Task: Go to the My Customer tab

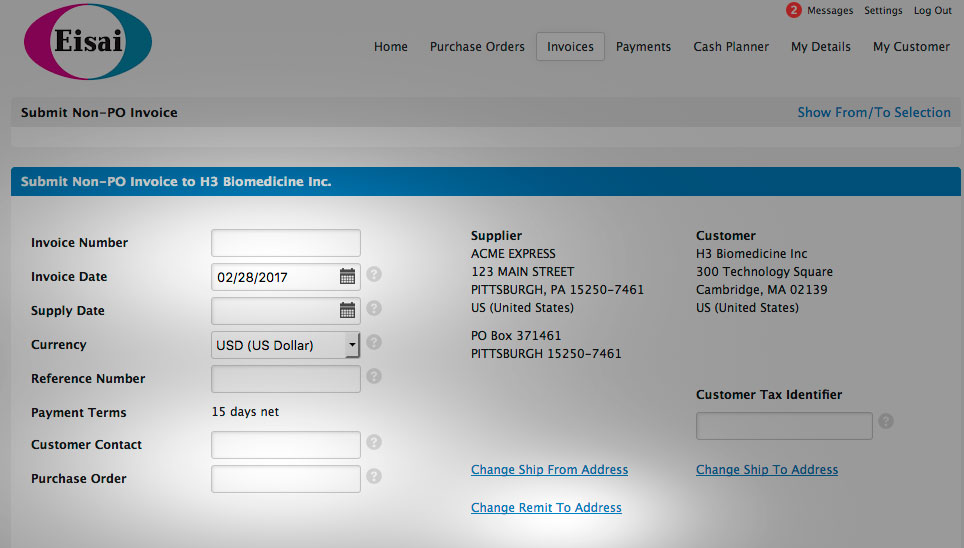Action: 911,47
